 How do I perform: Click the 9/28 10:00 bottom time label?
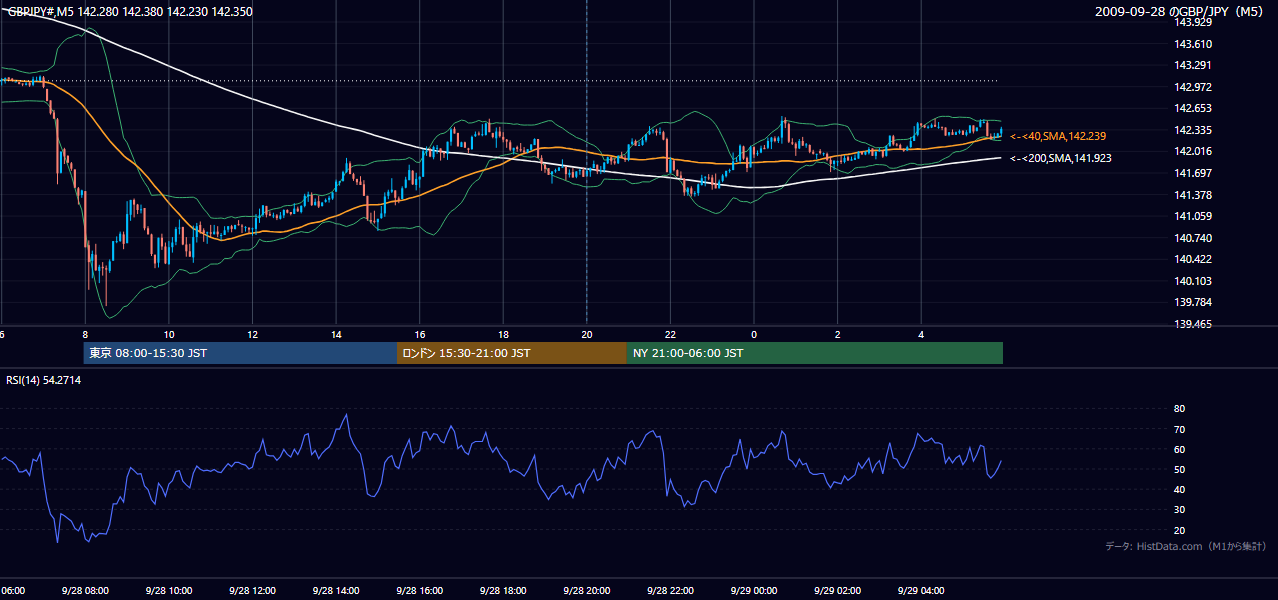pos(168,591)
